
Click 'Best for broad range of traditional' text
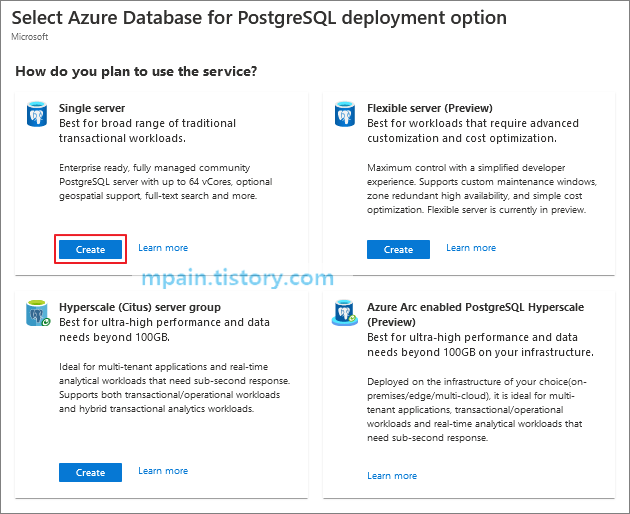point(147,123)
